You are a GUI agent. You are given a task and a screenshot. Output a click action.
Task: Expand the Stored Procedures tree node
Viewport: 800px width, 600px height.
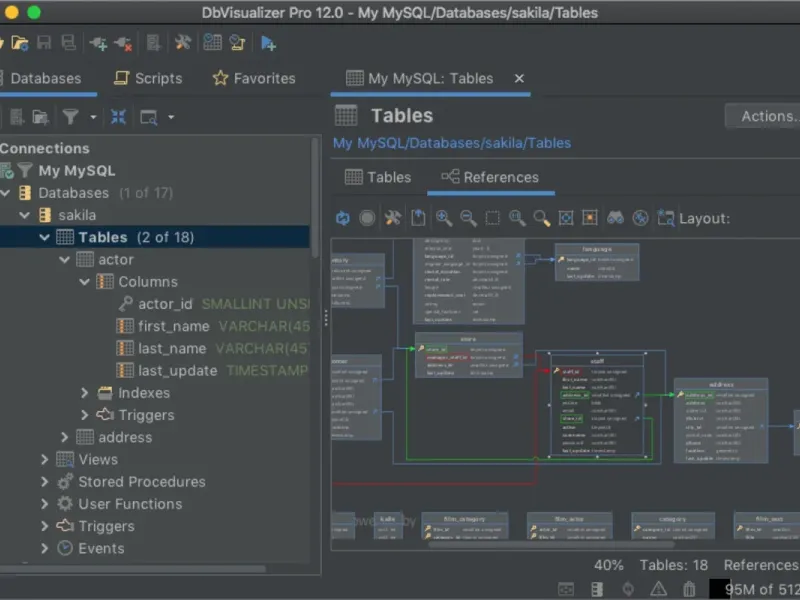click(x=45, y=482)
